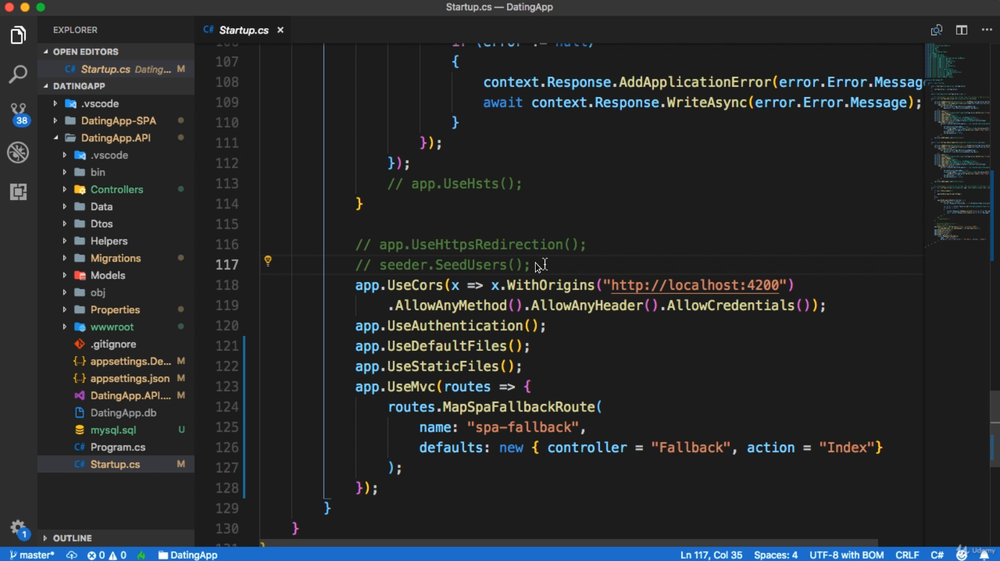Click the minimap code overview

pyautogui.click(x=948, y=150)
